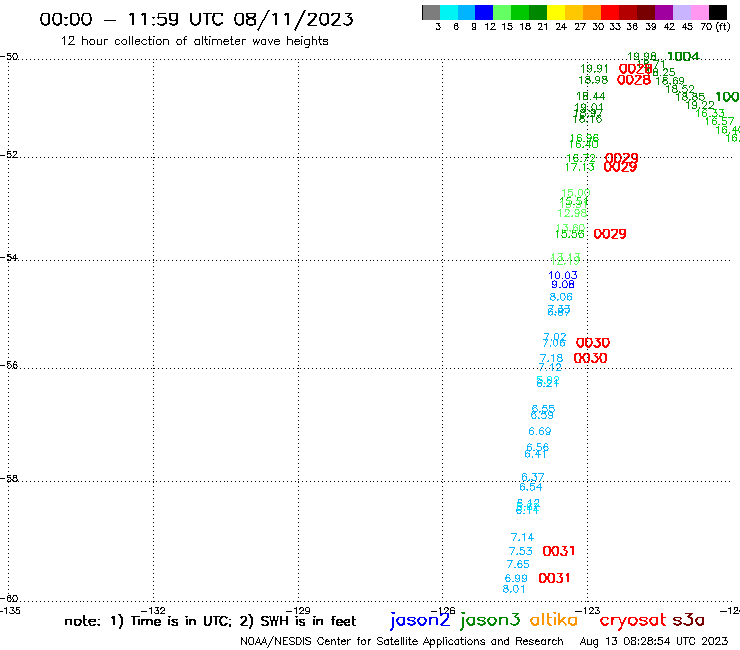Viewport: 740px width, 650px height.
Task: Click the wave height value 8.06
Action: click(x=561, y=297)
